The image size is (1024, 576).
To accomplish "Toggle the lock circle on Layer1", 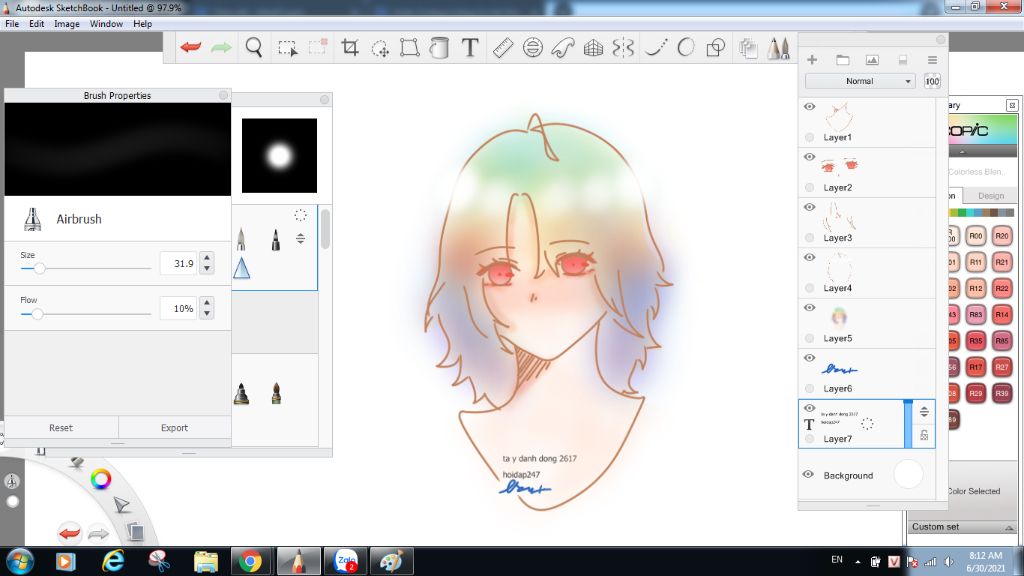I will [x=810, y=137].
